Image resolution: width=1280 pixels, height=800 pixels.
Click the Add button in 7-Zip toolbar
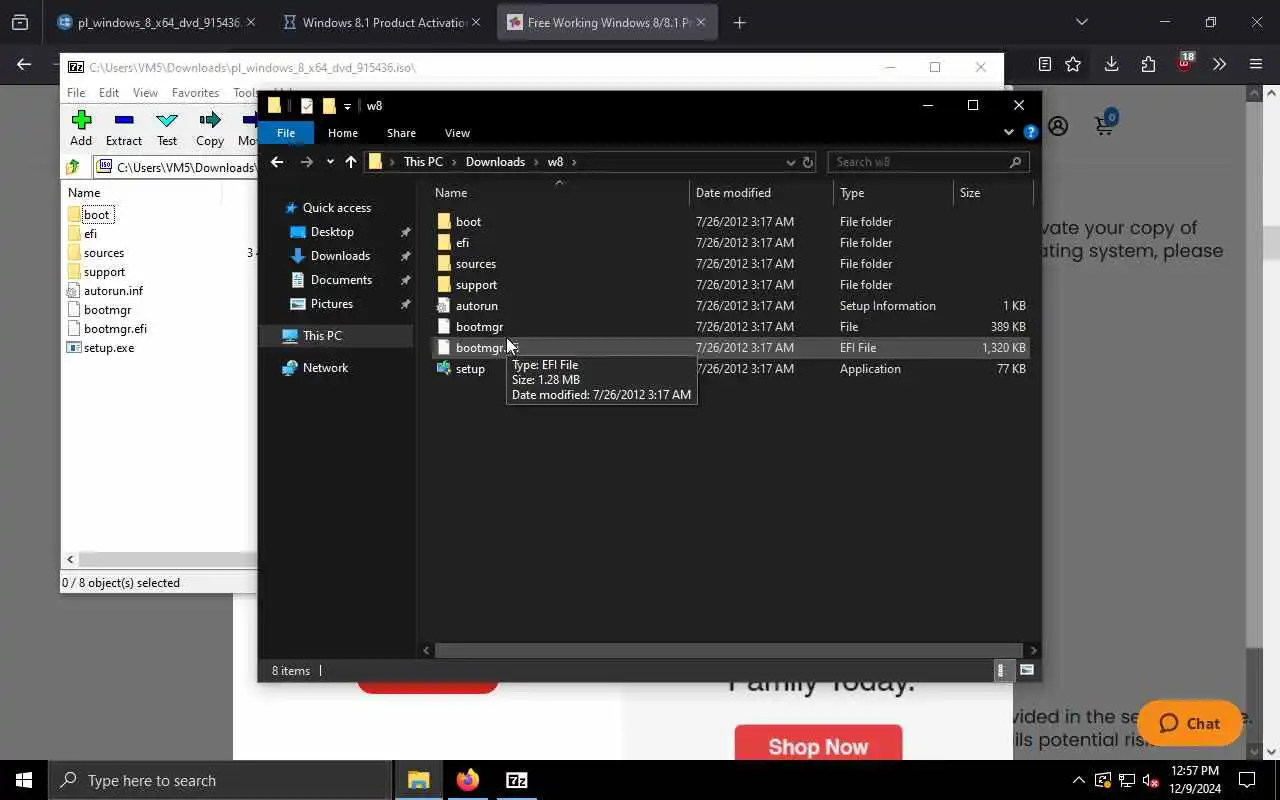click(81, 129)
